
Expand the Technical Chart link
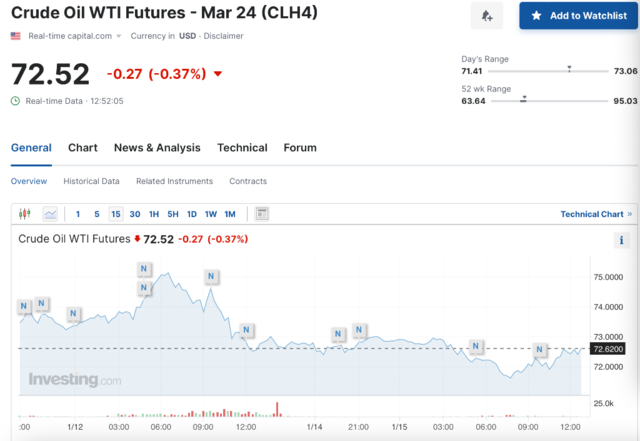(596, 214)
